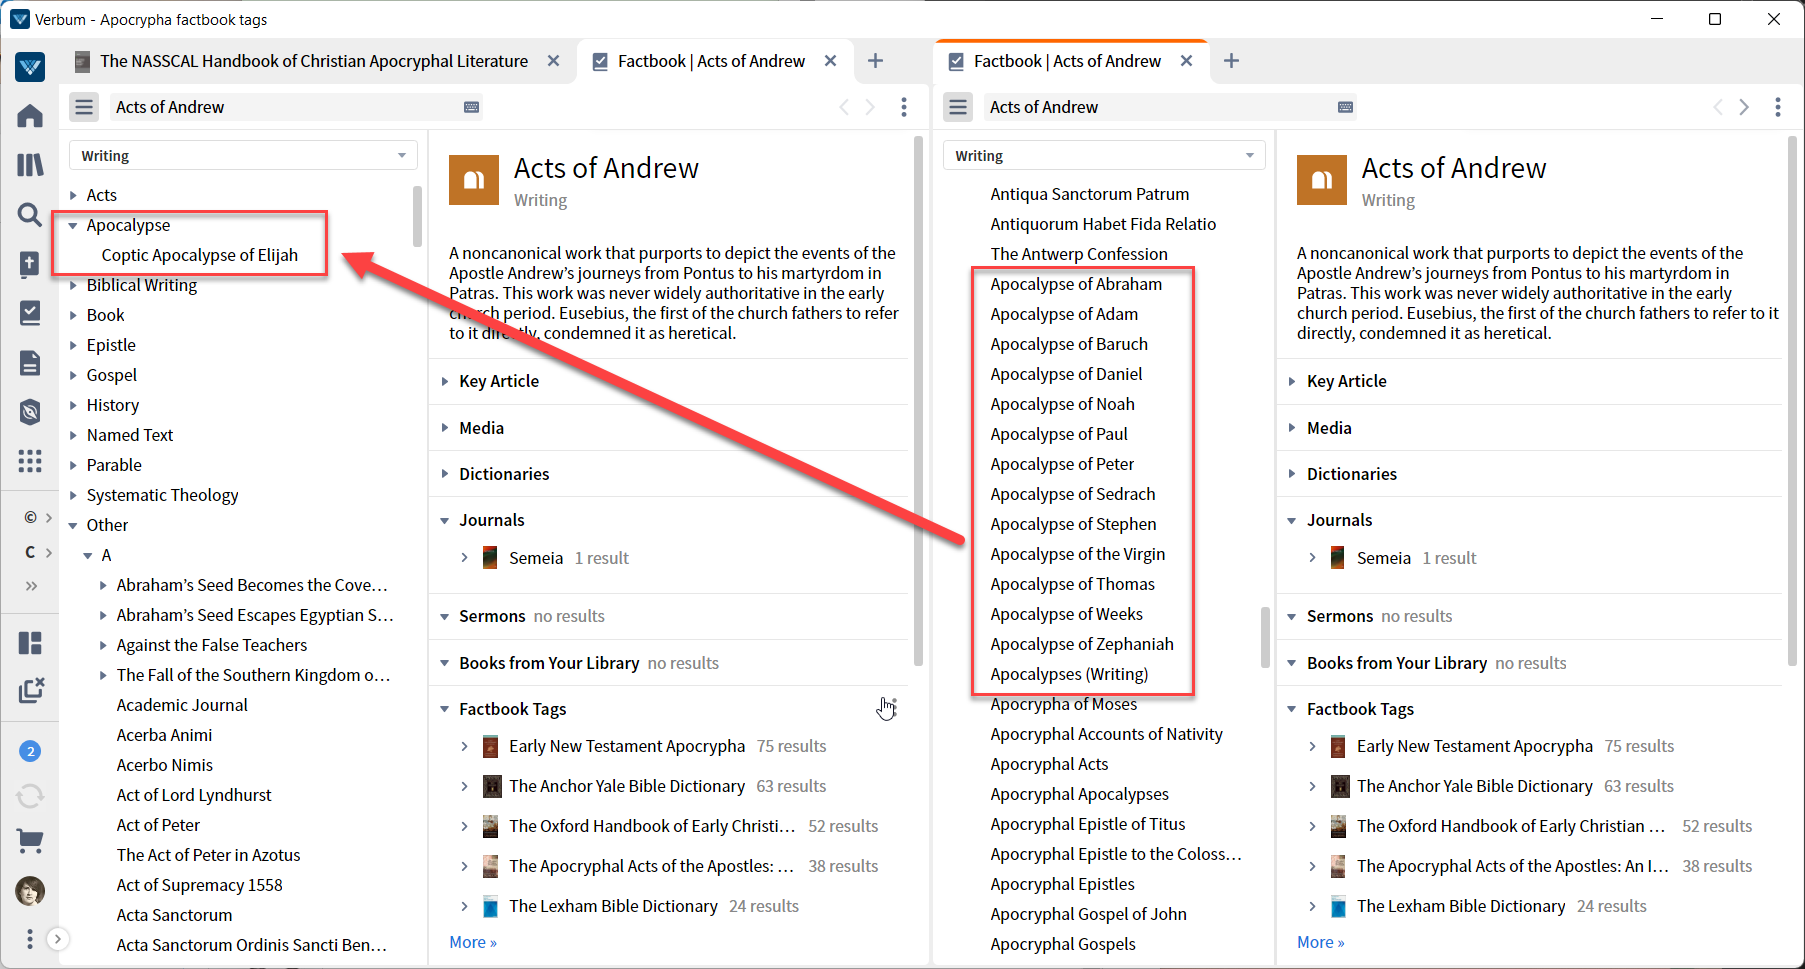This screenshot has height=969, width=1805.
Task: Click the Verbum logo icon
Action: [30, 67]
